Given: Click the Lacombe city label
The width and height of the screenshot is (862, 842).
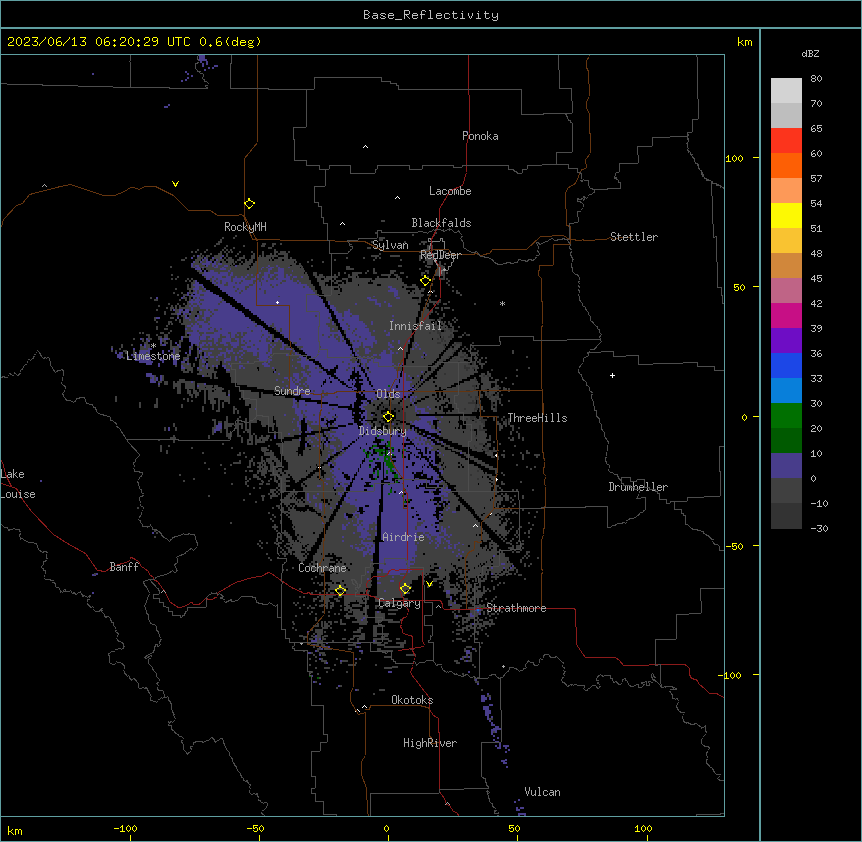Looking at the screenshot, I should coord(450,191).
